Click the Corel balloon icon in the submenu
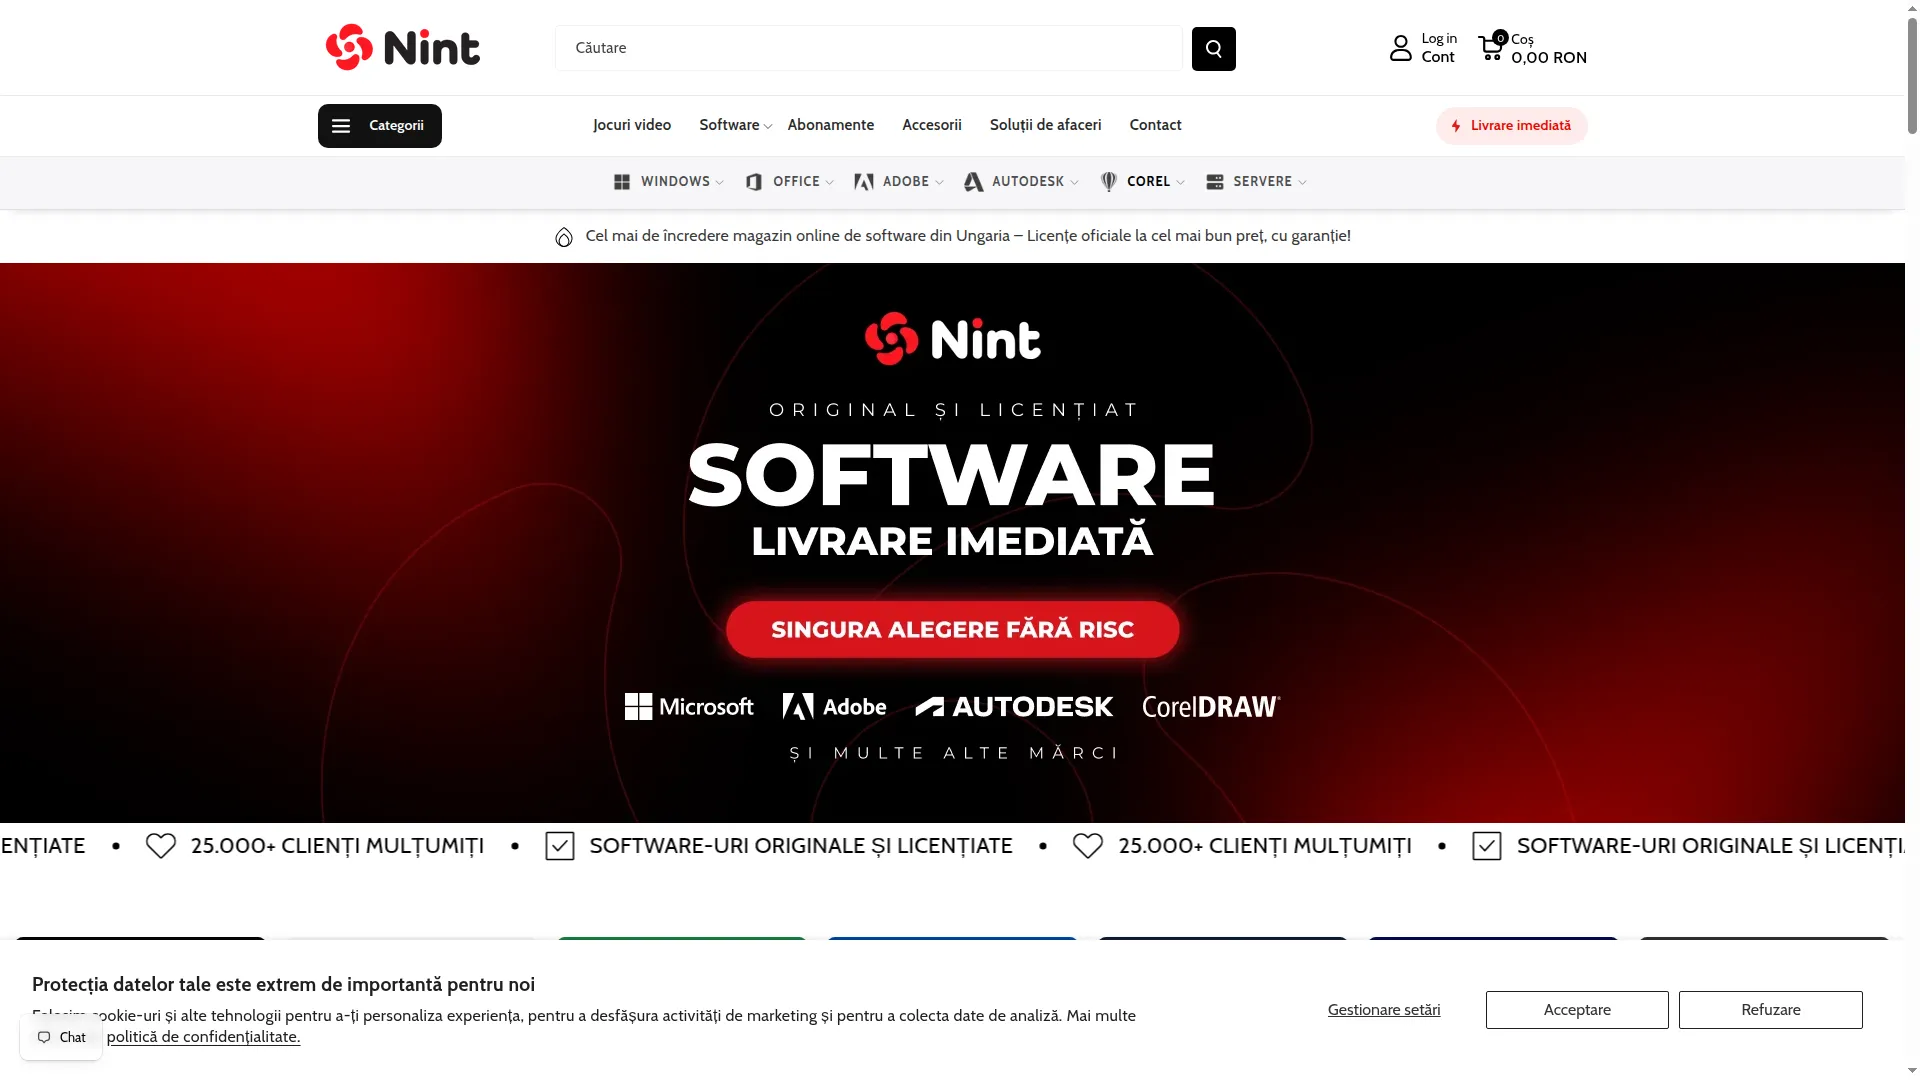 pyautogui.click(x=1109, y=182)
